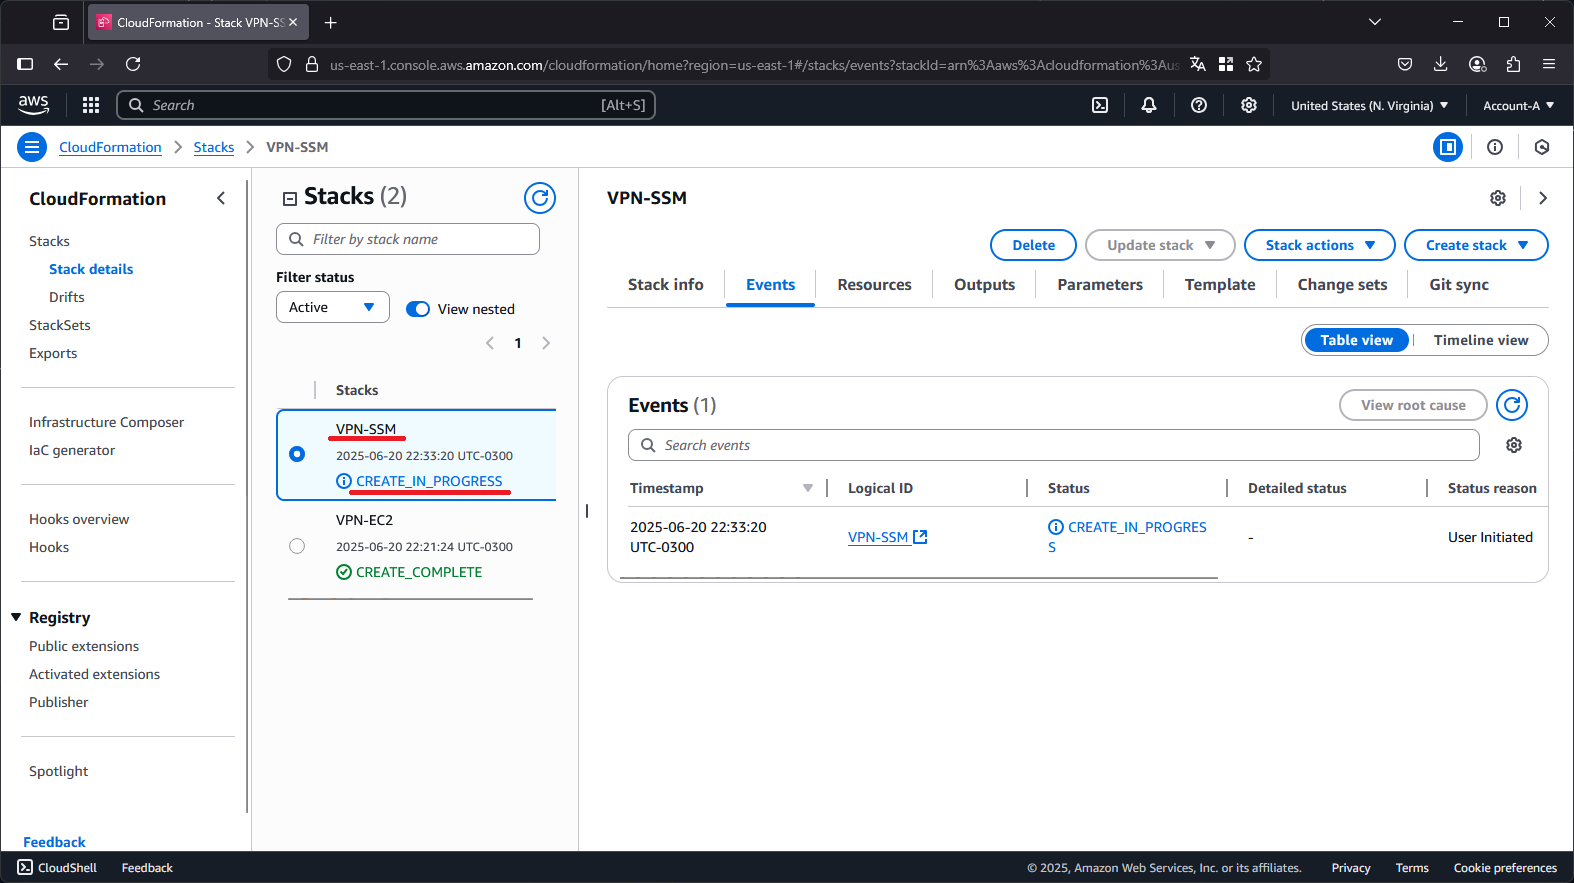The image size is (1574, 883).
Task: Open the Update stack dropdown
Action: tap(1160, 245)
